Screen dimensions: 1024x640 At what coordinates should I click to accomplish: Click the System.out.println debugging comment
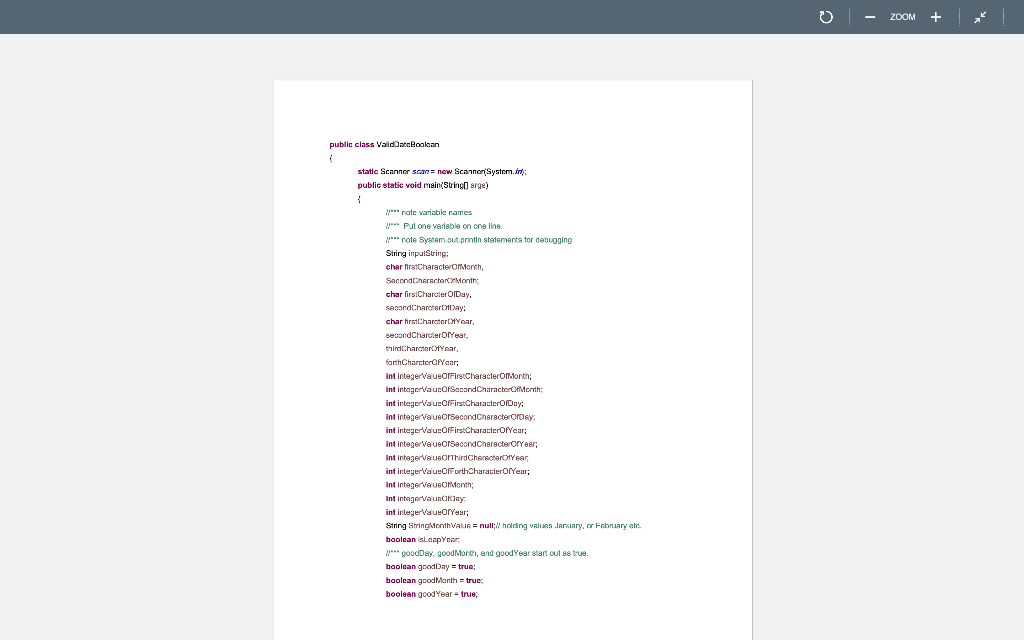tap(479, 239)
